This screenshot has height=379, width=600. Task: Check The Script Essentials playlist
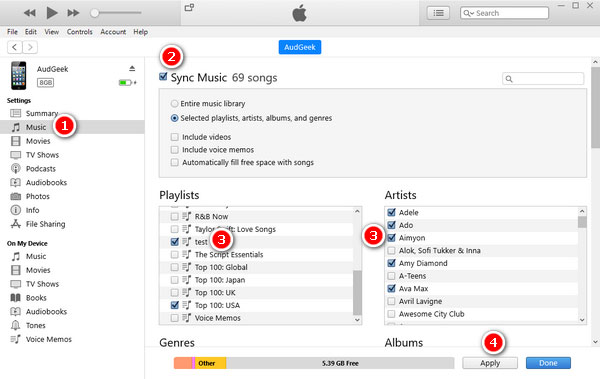pos(174,254)
